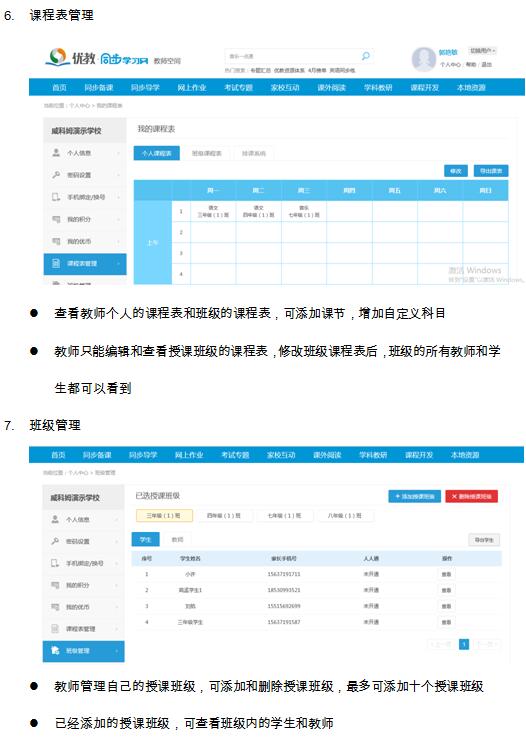Screen dimensions: 526x738
Task: Click hot search link 优教资源体系
Action: (289, 71)
